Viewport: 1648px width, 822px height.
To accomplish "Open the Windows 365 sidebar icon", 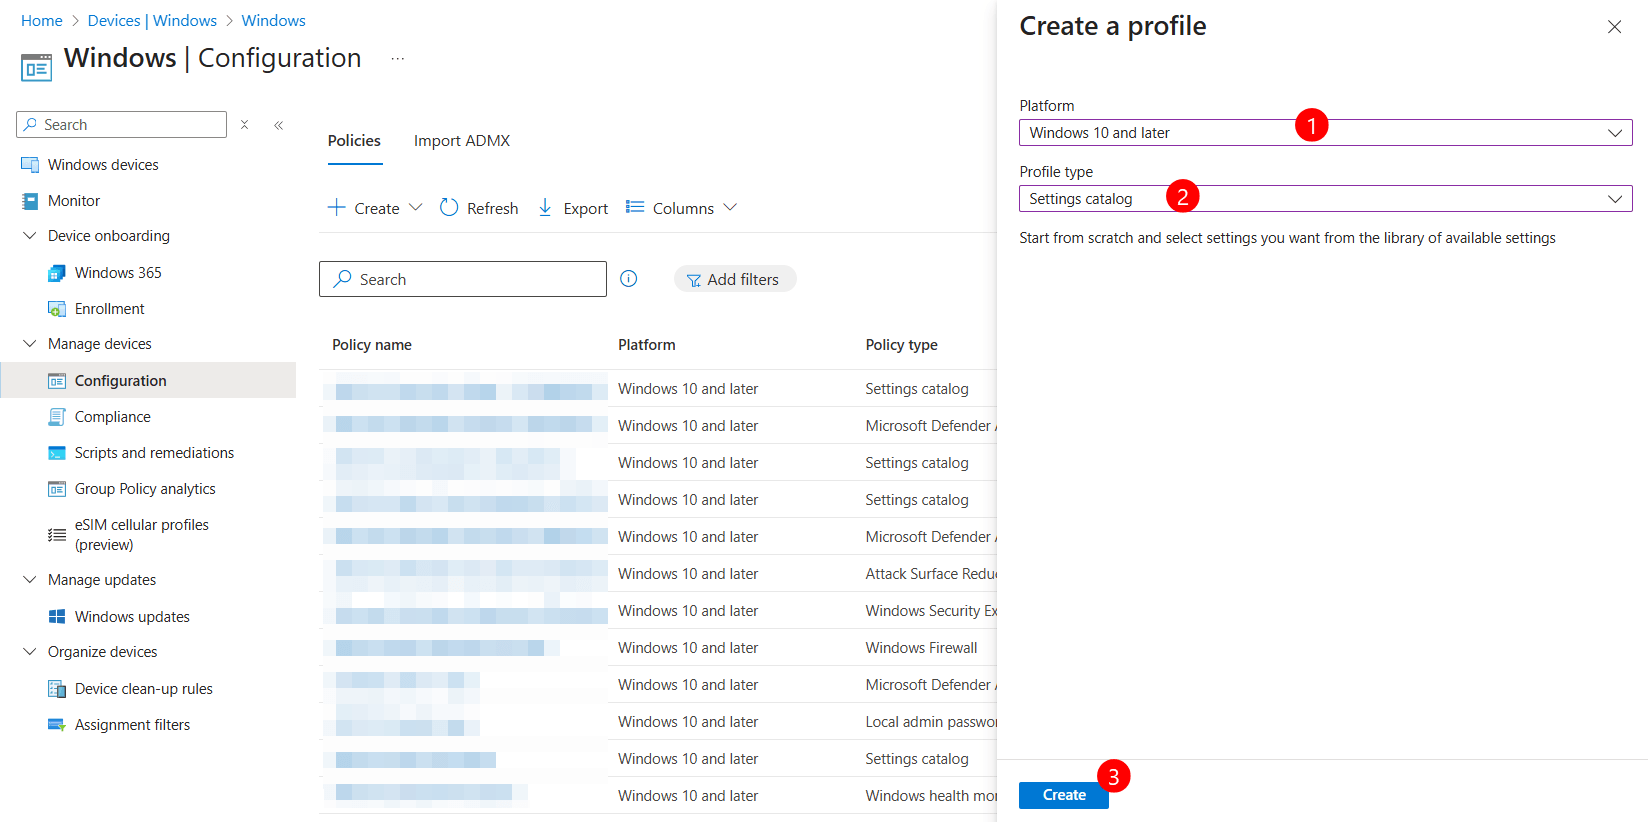I will click(57, 273).
